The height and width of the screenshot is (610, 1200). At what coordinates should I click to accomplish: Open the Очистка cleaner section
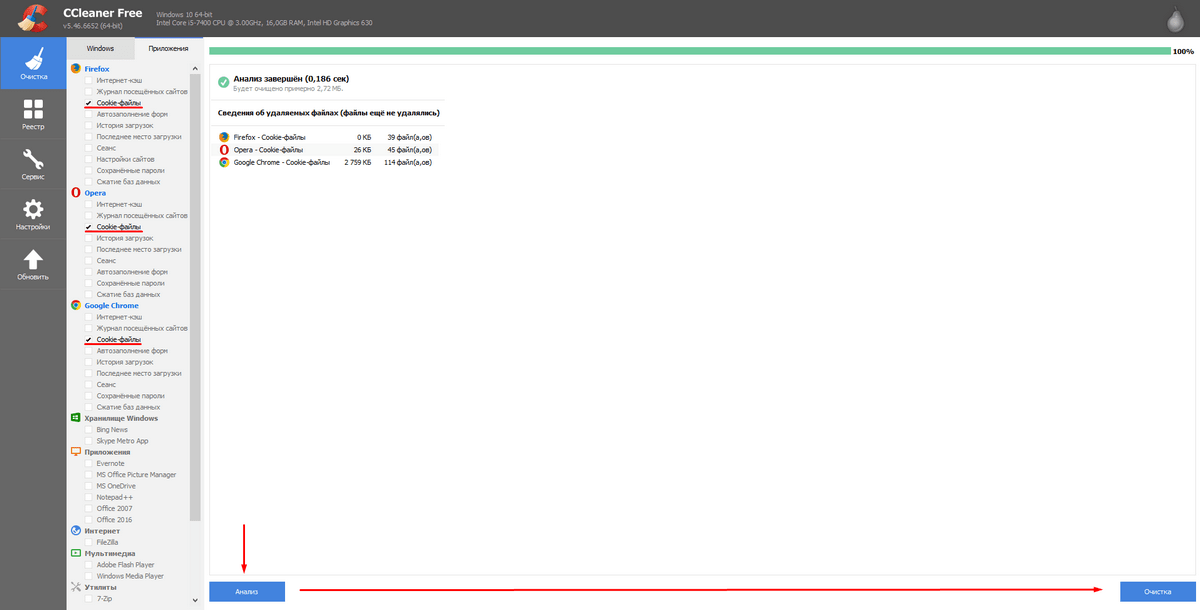click(x=33, y=62)
